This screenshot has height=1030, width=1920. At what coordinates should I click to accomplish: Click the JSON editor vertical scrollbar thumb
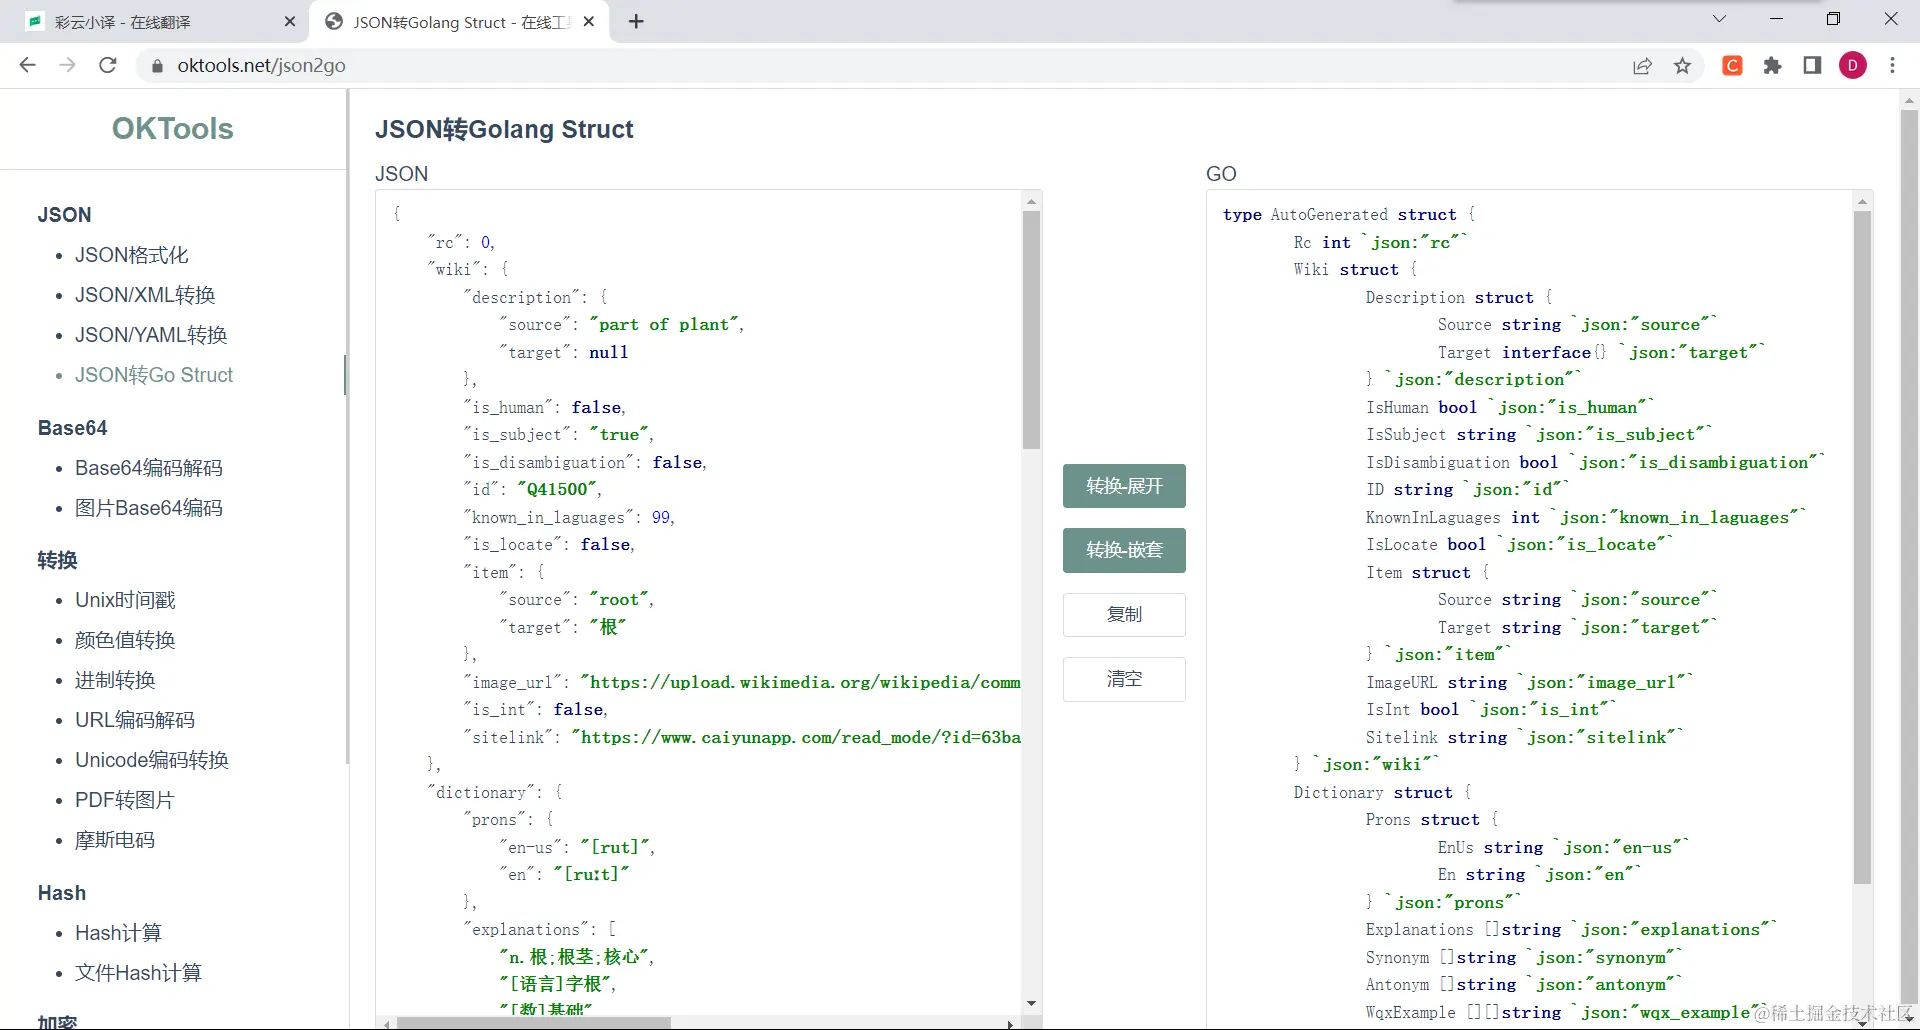(1031, 330)
